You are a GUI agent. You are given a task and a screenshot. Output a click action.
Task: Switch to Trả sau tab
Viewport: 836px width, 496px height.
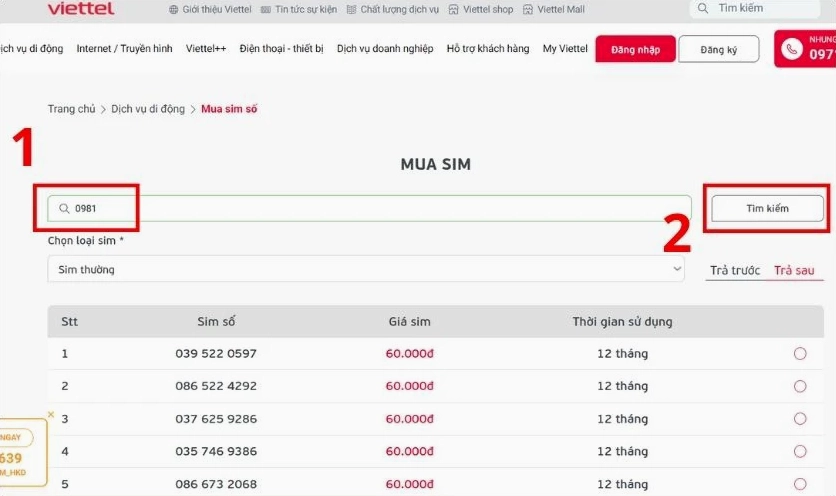pos(794,270)
